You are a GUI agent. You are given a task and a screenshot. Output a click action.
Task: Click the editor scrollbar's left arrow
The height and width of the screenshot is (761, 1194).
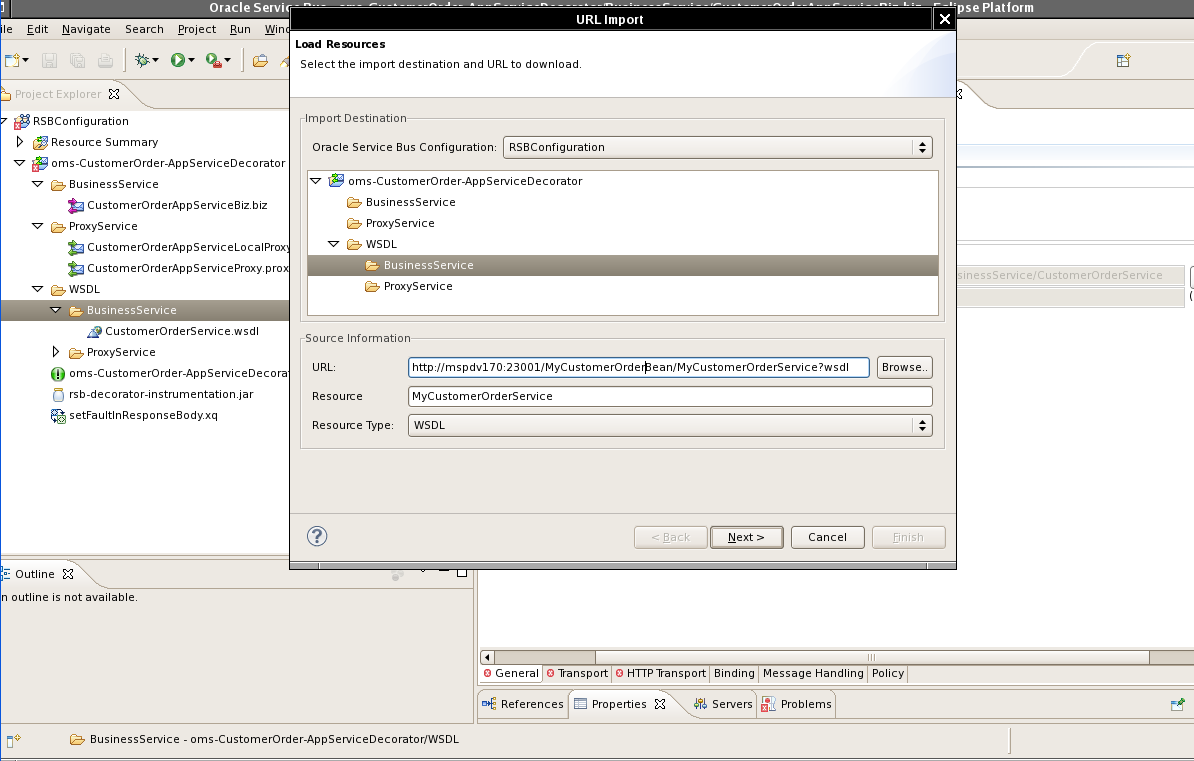click(487, 657)
